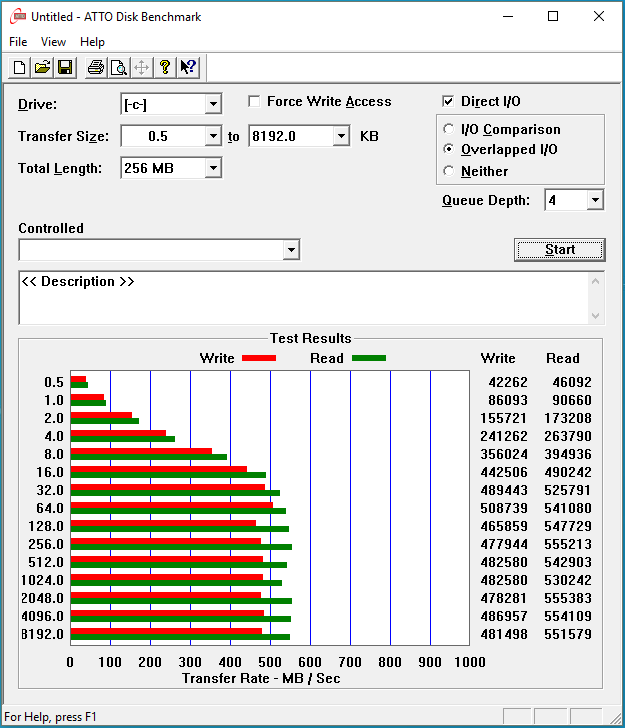Image resolution: width=625 pixels, height=728 pixels.
Task: Expand the Total Length 256 MB dropdown
Action: coord(213,168)
